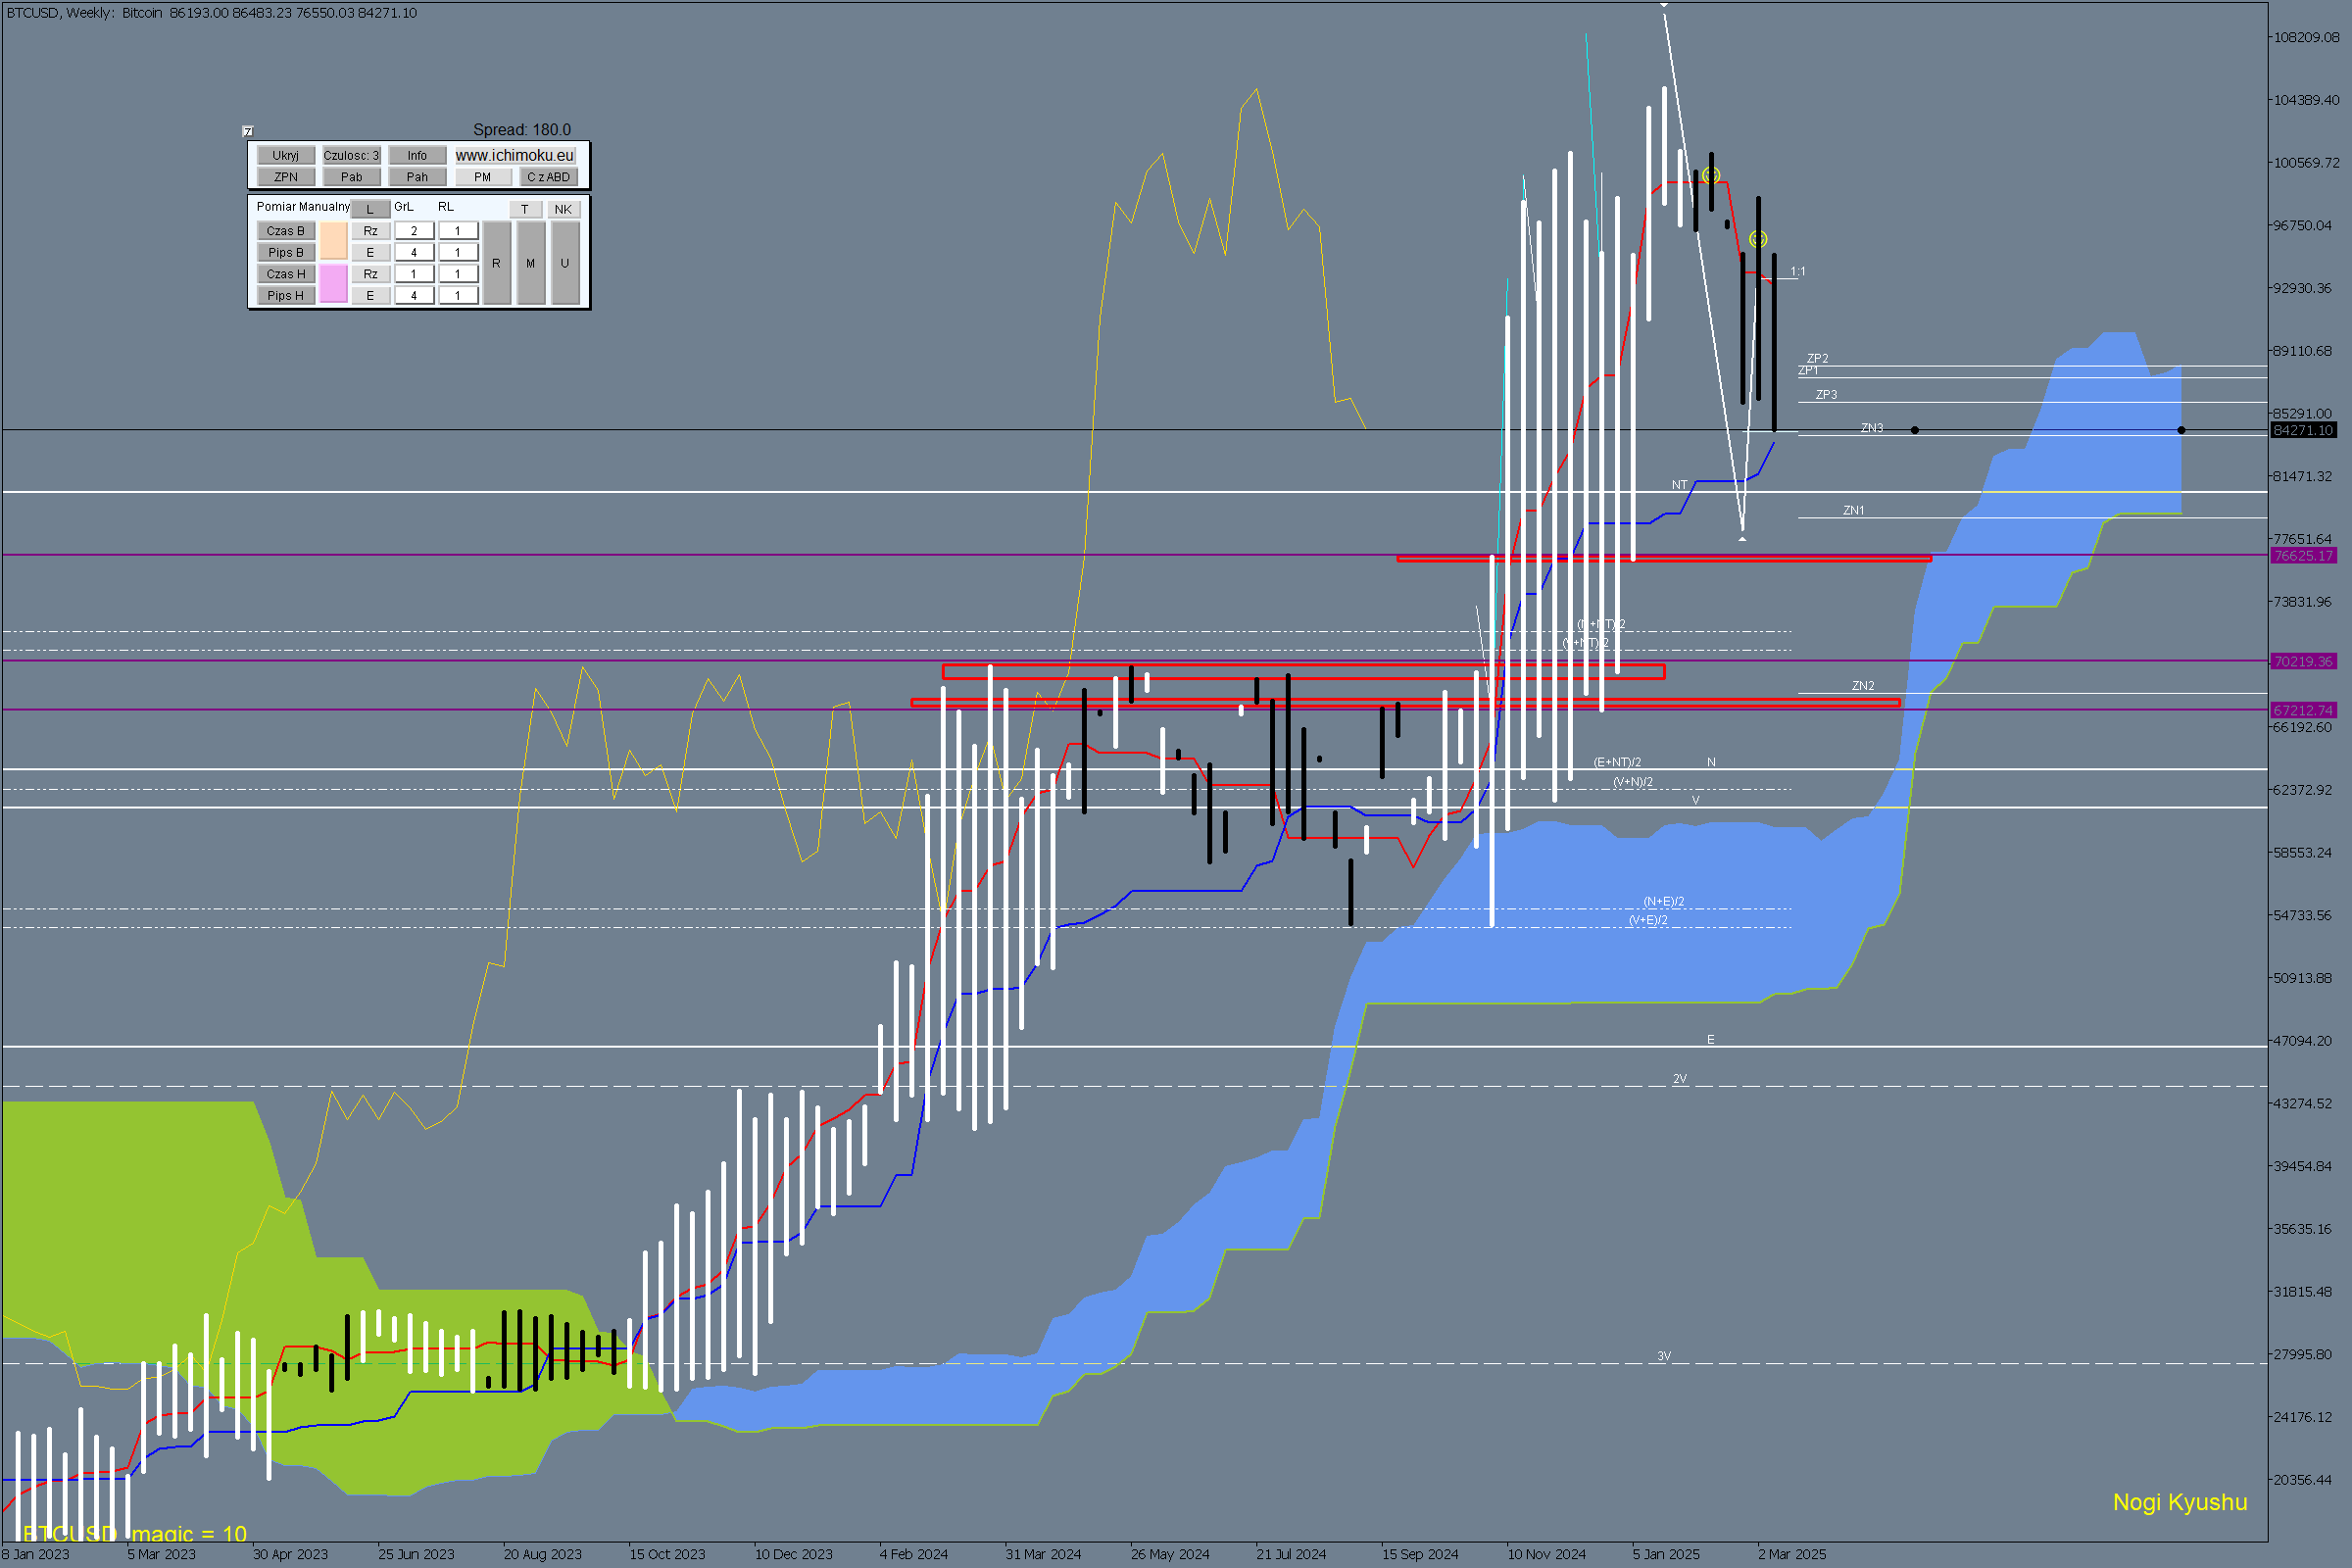Click the 4 Feb 2024 date label
2352x1568 pixels.
point(914,1554)
